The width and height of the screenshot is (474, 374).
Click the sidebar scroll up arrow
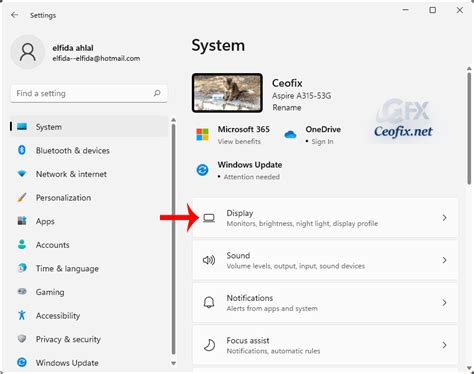pyautogui.click(x=173, y=120)
